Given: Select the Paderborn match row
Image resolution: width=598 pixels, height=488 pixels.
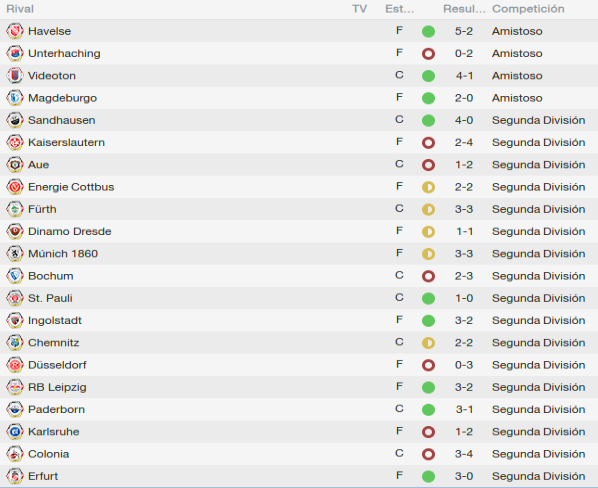Looking at the screenshot, I should point(299,409).
